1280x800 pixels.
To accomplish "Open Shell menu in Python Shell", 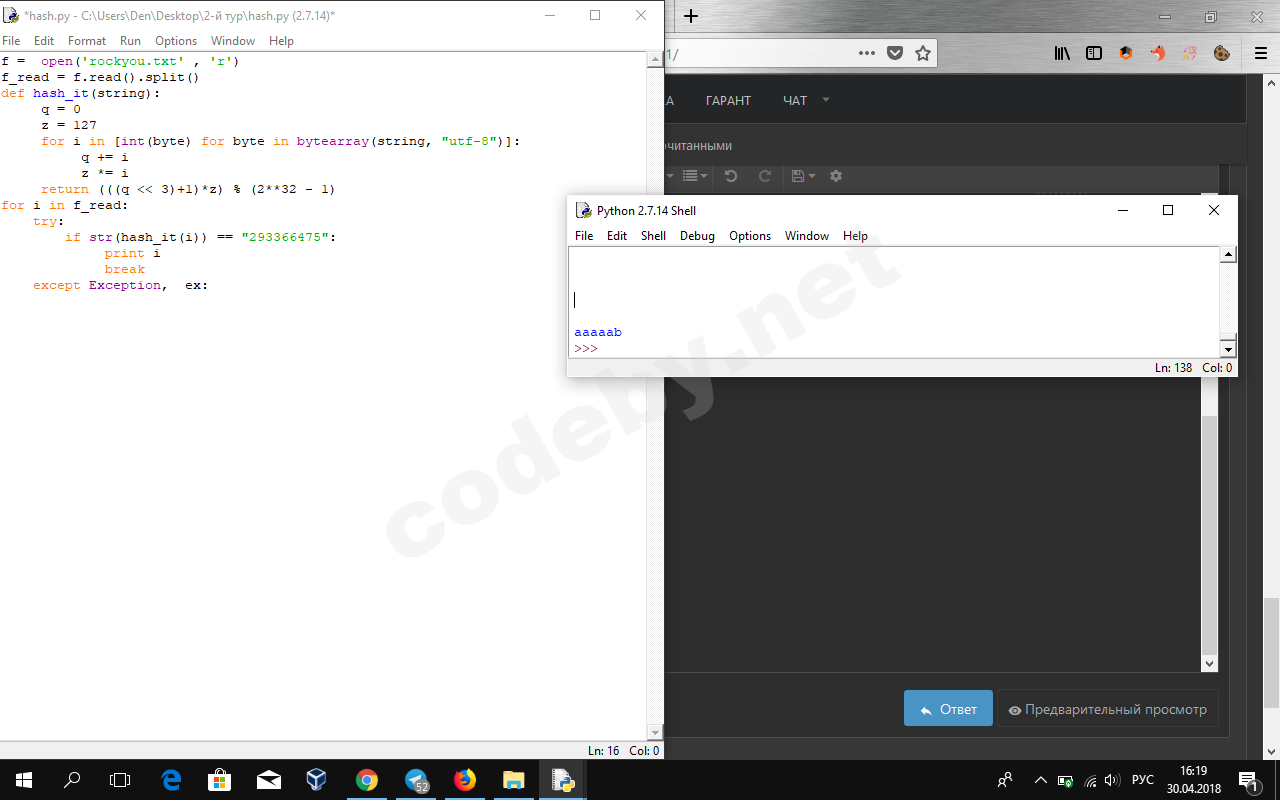I will tap(654, 236).
